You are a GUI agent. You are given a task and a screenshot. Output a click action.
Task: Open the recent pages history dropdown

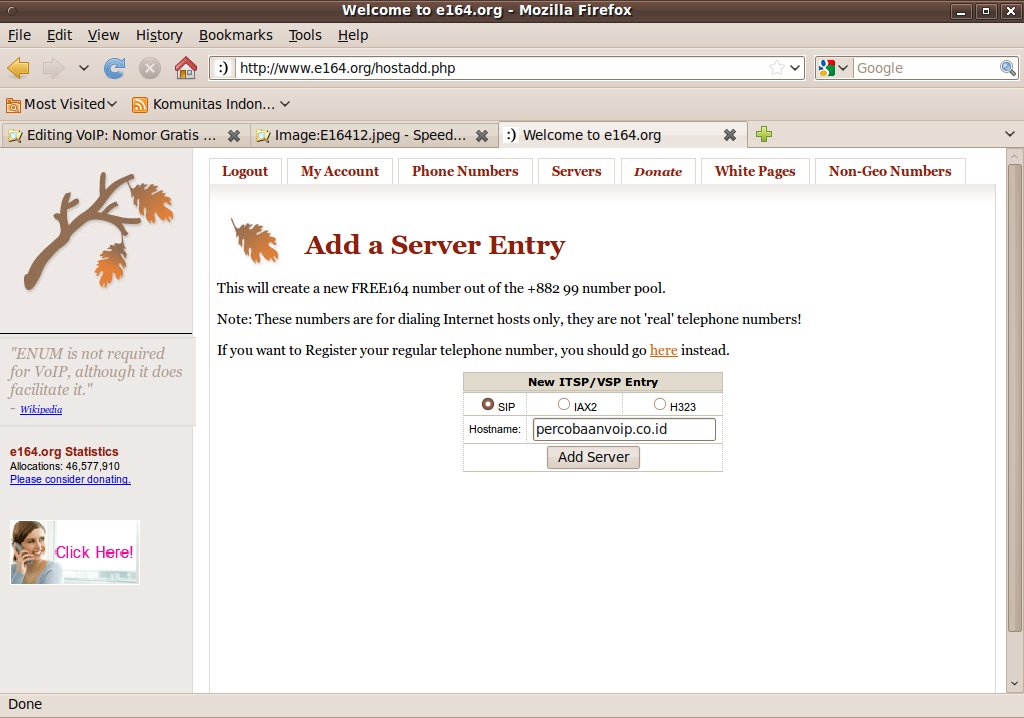pos(84,68)
